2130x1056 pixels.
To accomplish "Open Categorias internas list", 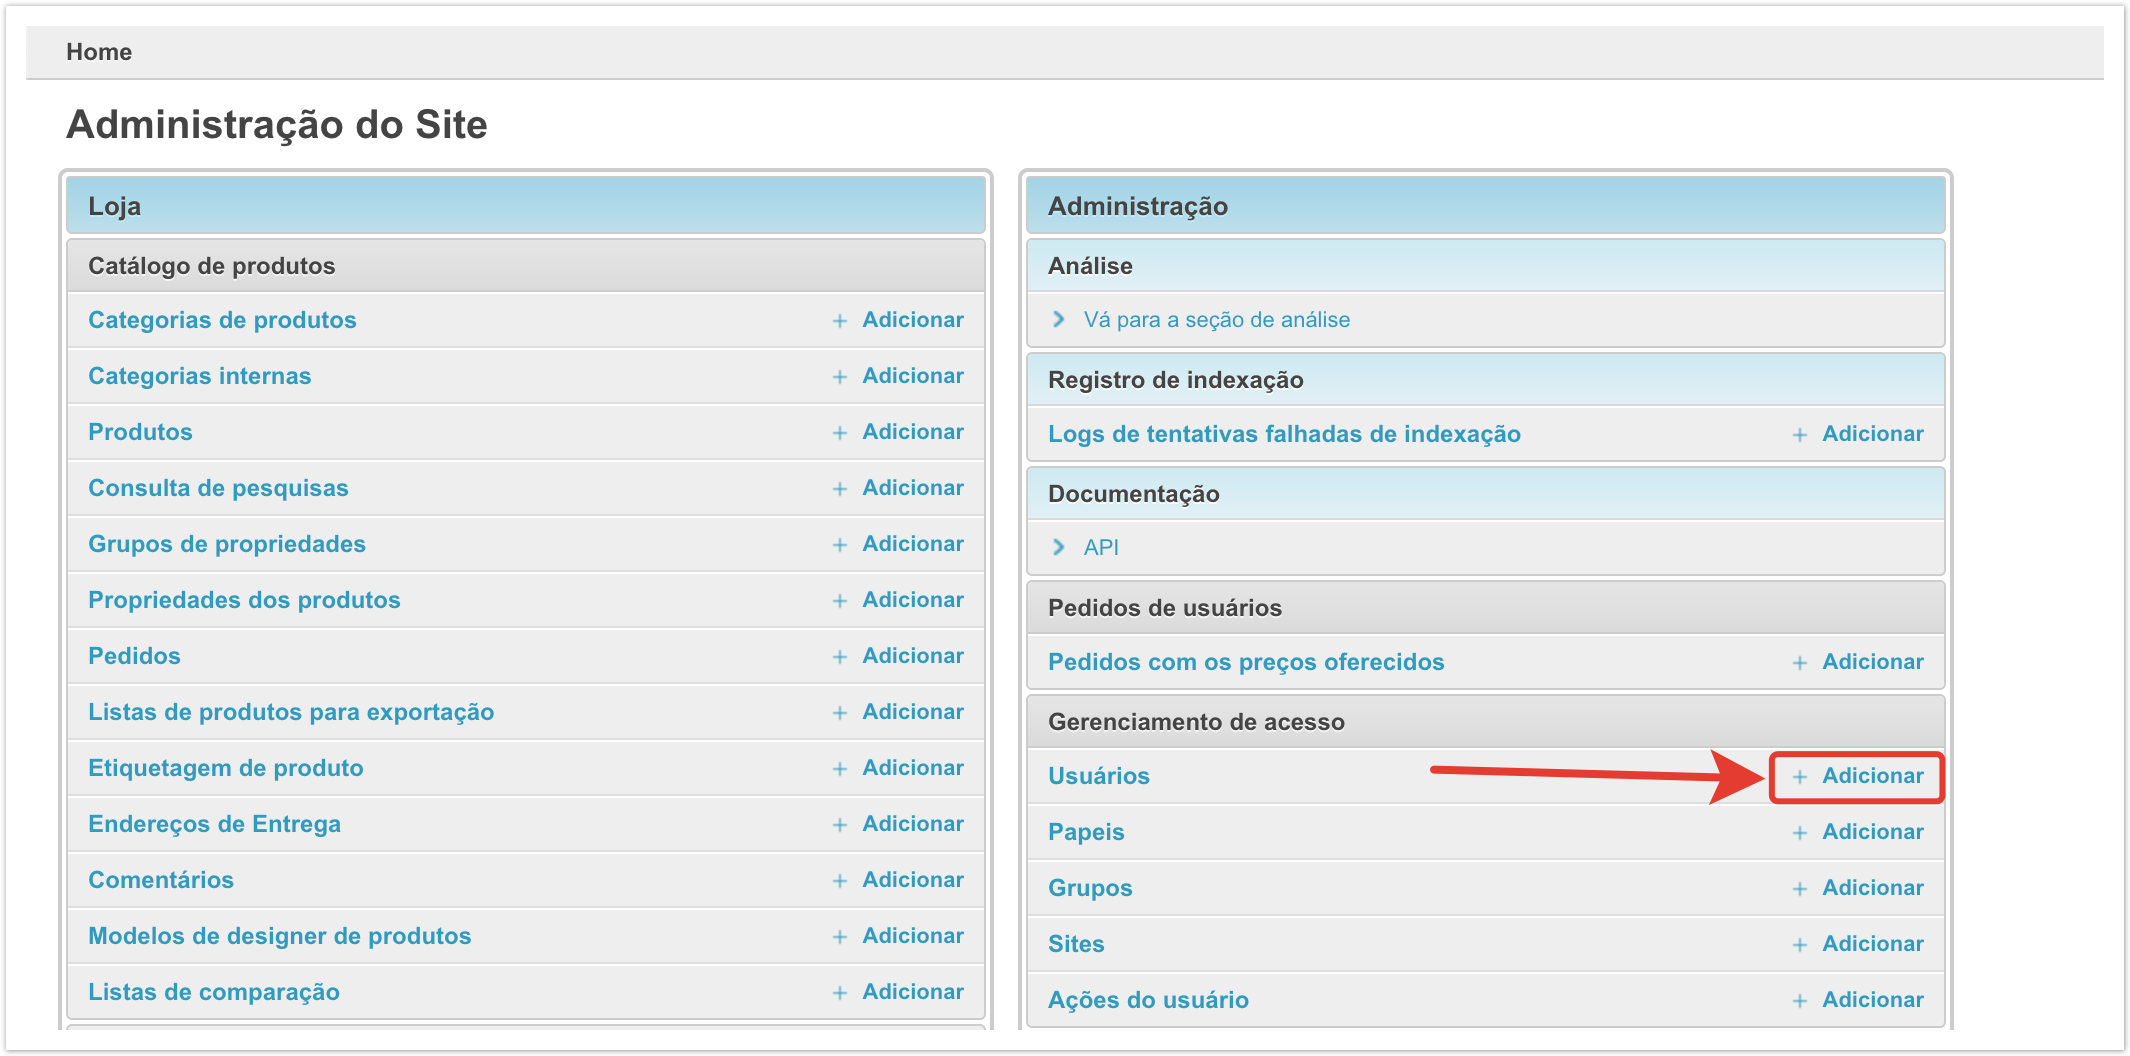I will pos(200,376).
